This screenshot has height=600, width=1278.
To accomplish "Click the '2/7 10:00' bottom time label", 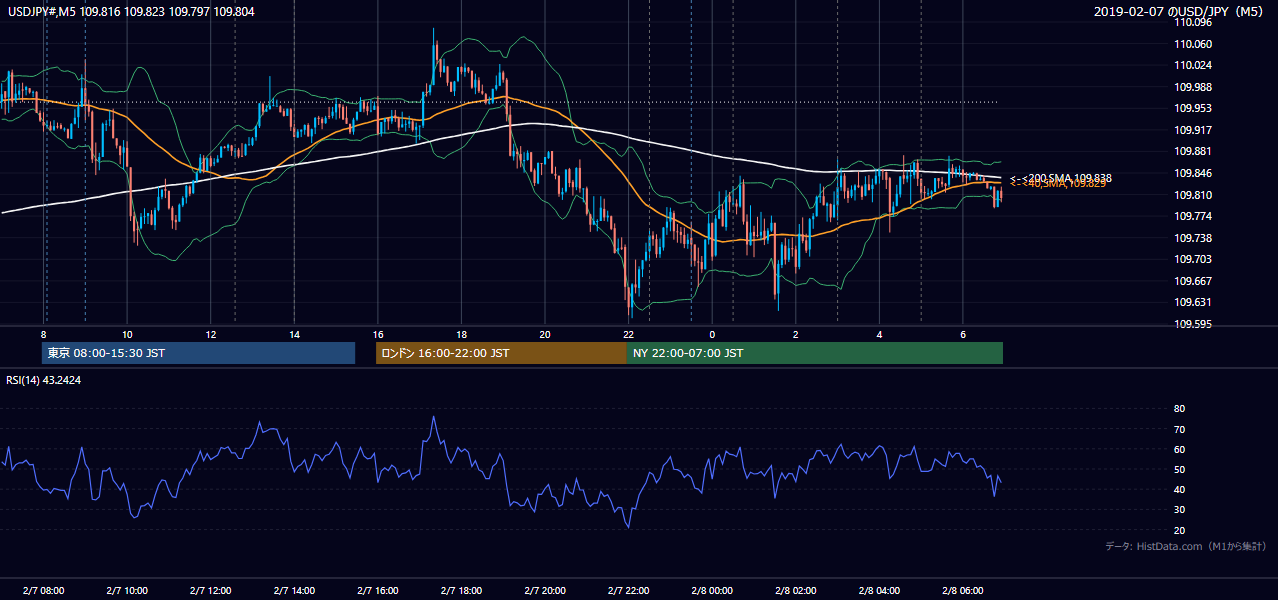I will (x=127, y=591).
